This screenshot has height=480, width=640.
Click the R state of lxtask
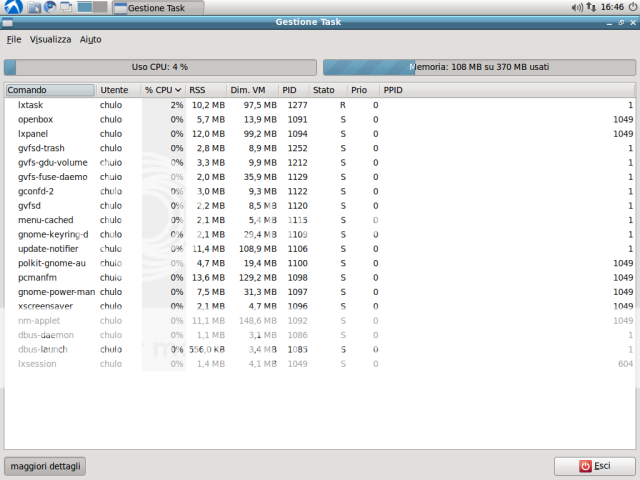(343, 105)
